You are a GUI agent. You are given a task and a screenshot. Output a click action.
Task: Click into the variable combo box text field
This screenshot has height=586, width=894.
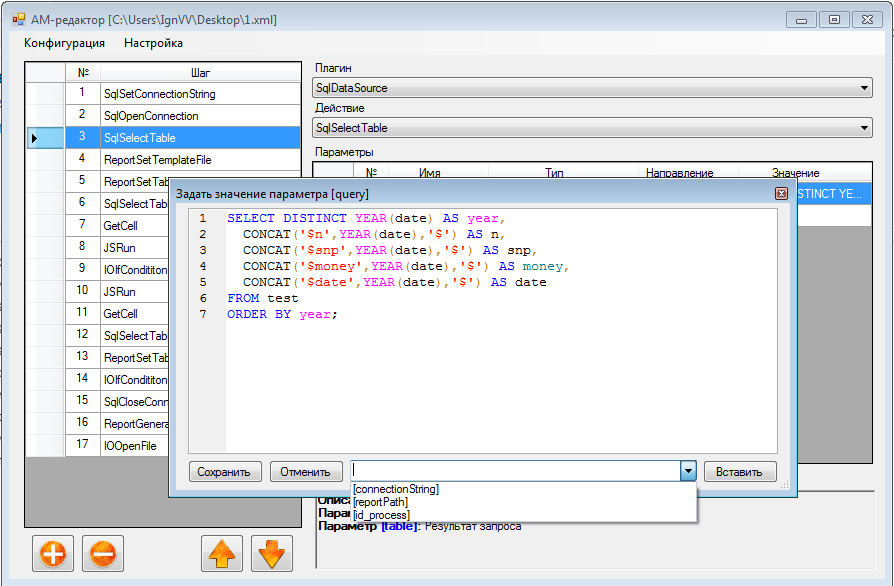tap(515, 471)
